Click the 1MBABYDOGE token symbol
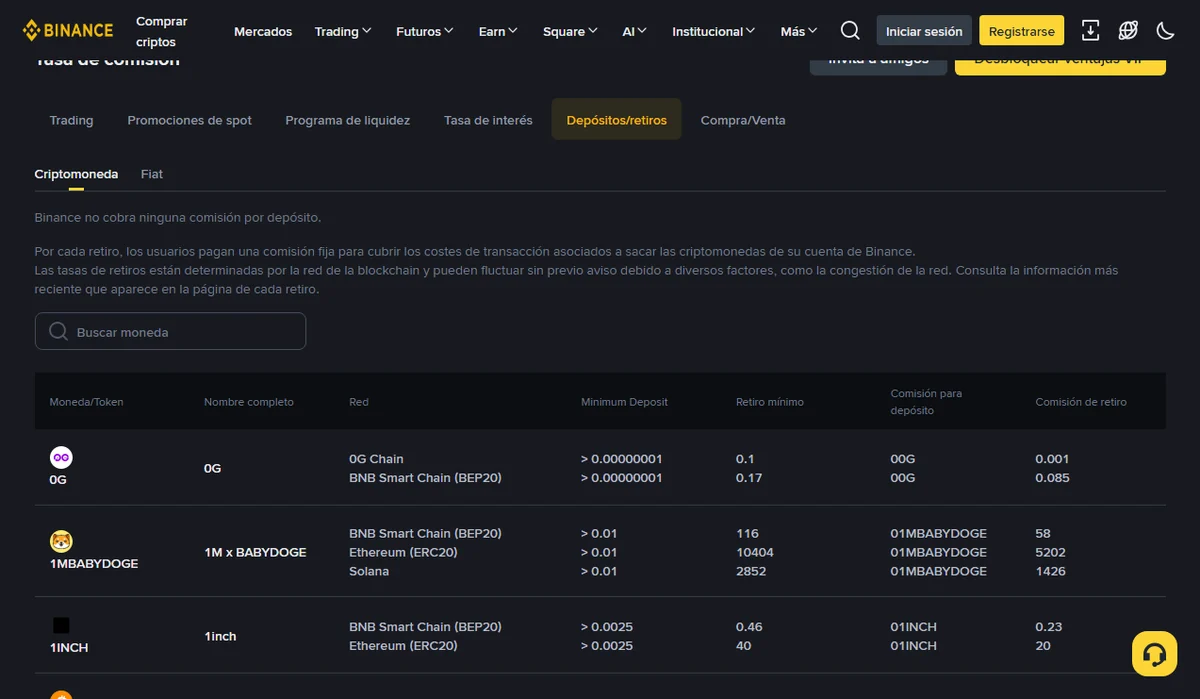The image size is (1200, 699). coord(94,563)
